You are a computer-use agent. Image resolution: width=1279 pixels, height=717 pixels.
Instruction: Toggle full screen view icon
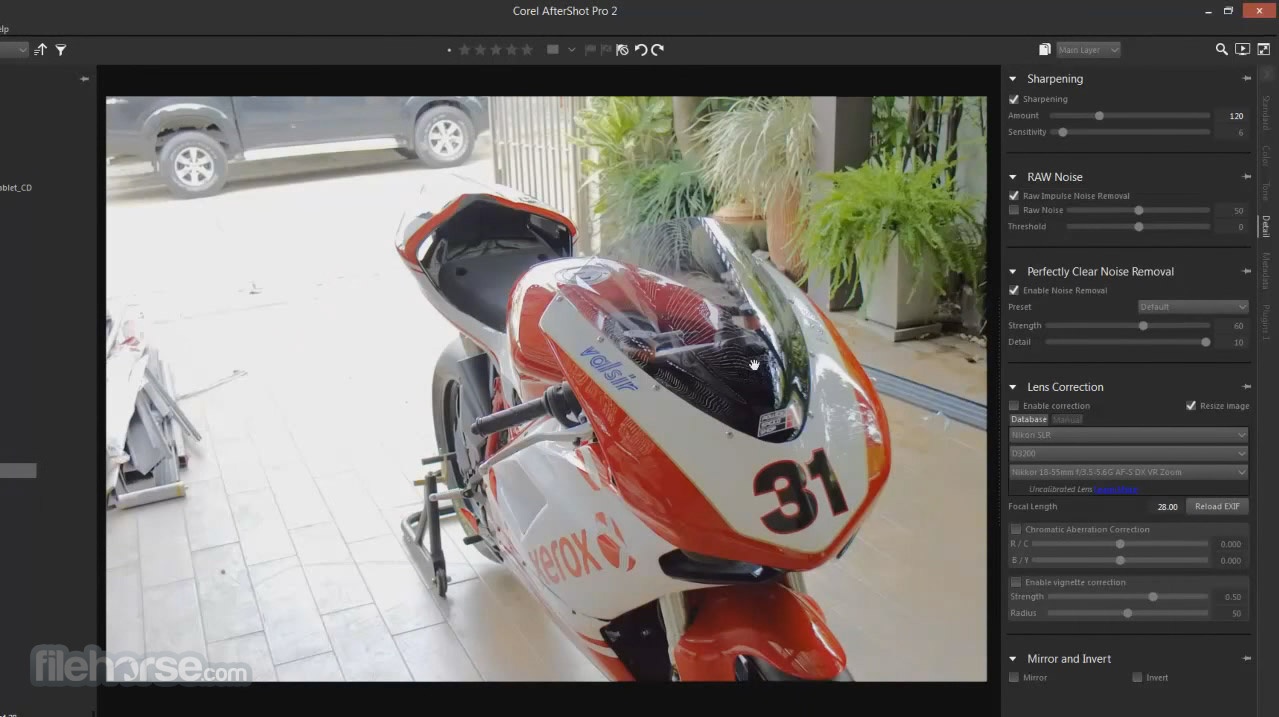[x=1263, y=49]
